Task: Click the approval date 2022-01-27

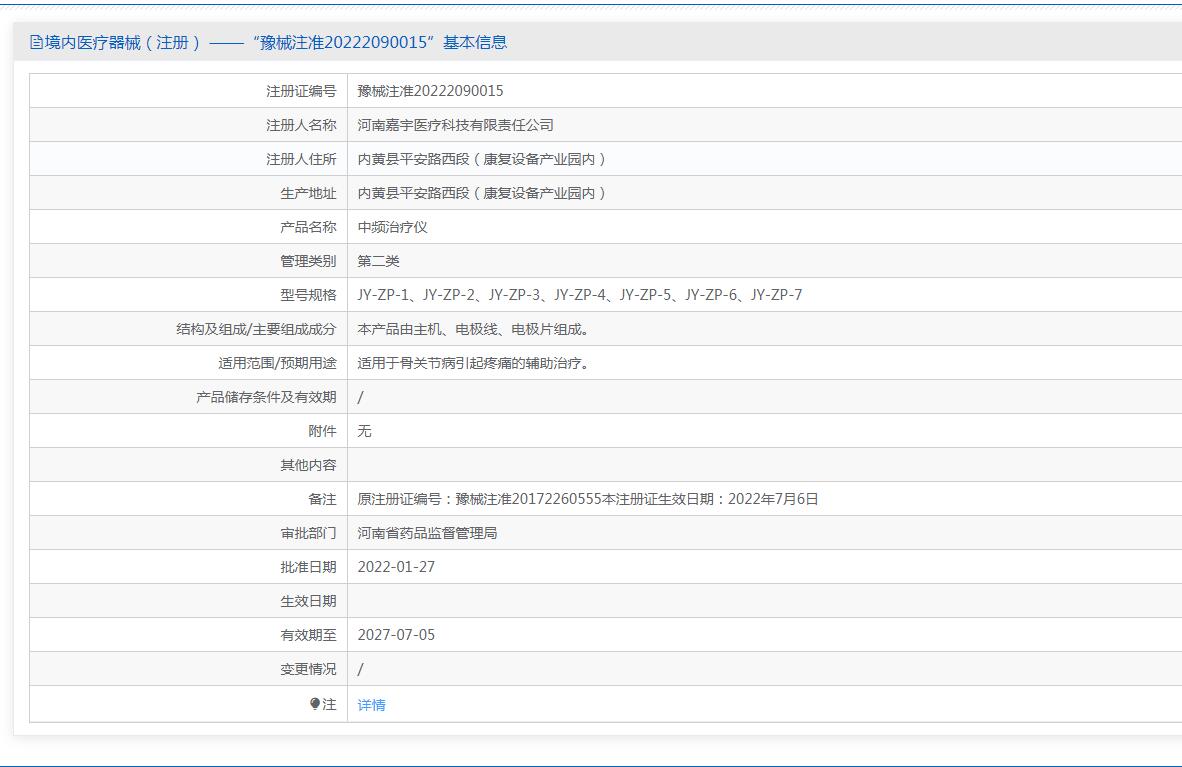Action: point(396,567)
